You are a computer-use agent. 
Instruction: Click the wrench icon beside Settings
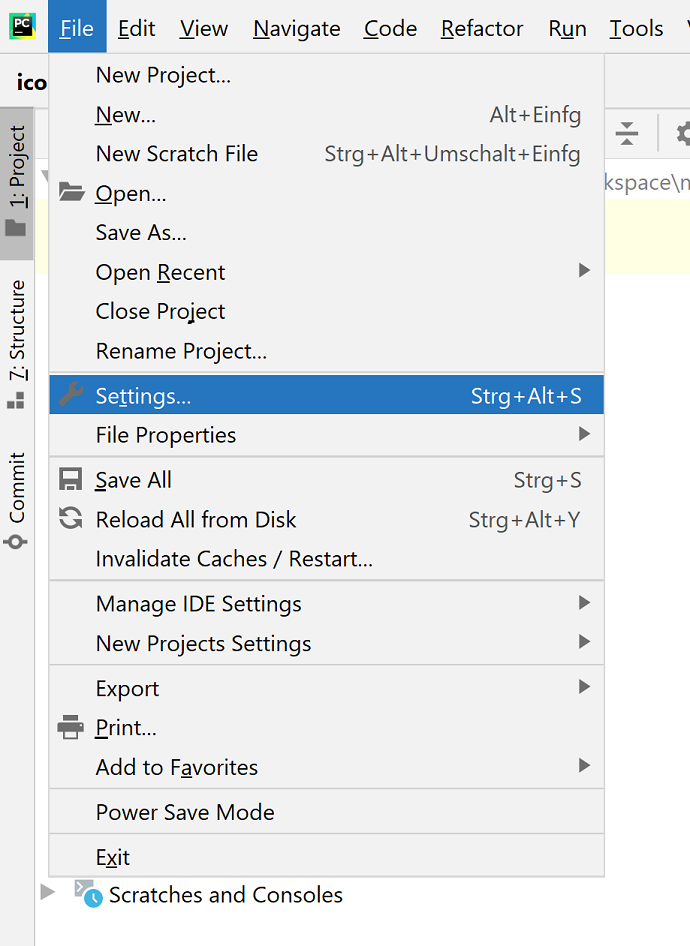(x=70, y=395)
